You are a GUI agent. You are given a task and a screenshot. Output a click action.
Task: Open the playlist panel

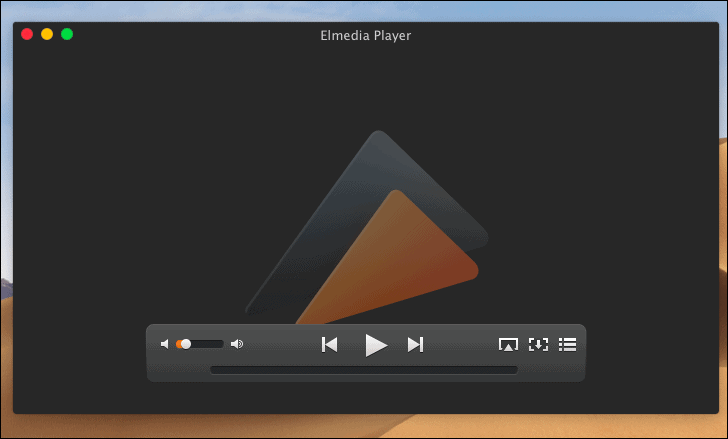coord(567,344)
